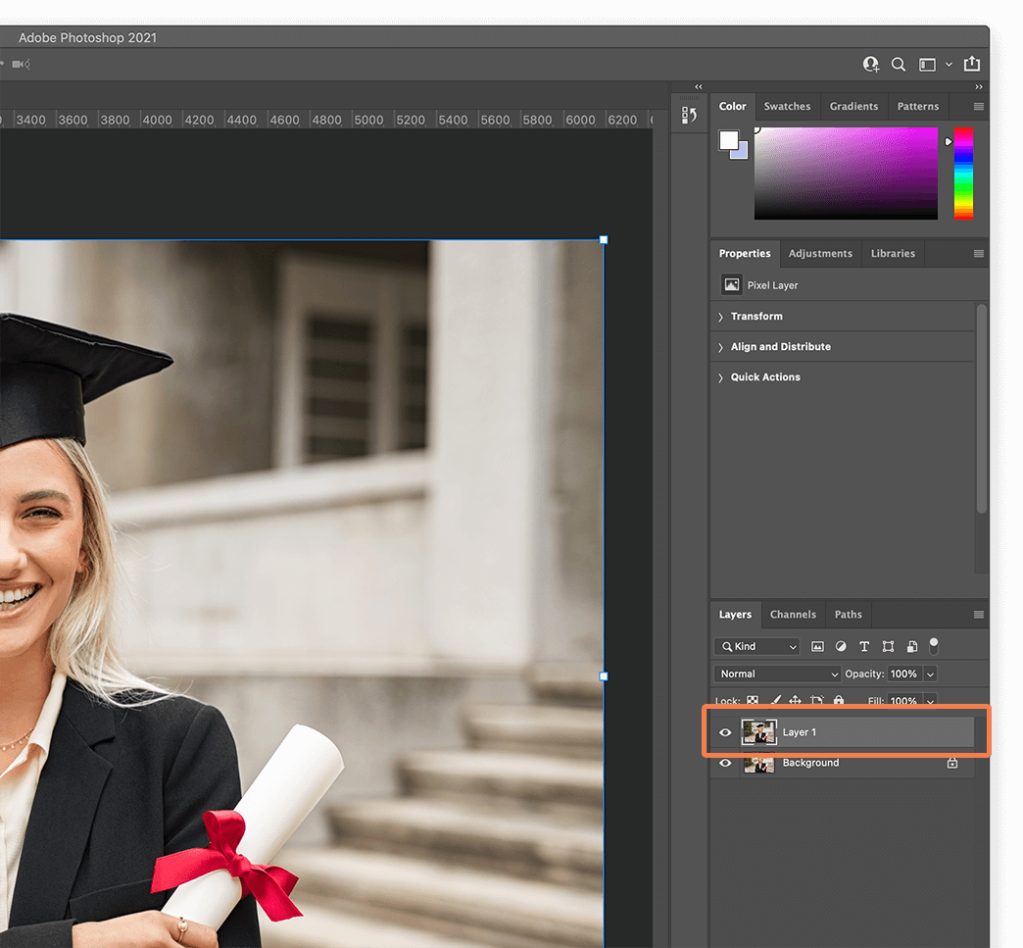
Task: Open the History panel icon in collapsed dock
Action: (x=689, y=115)
